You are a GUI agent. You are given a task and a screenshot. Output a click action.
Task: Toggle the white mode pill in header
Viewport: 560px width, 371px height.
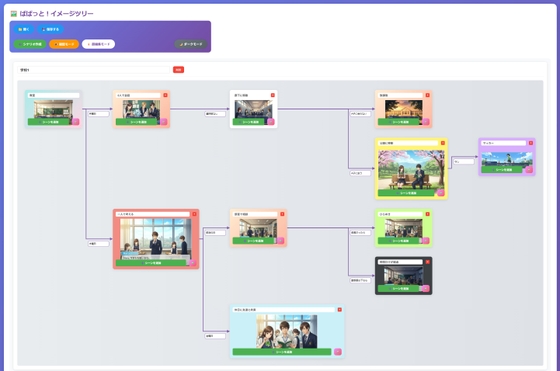tap(98, 44)
